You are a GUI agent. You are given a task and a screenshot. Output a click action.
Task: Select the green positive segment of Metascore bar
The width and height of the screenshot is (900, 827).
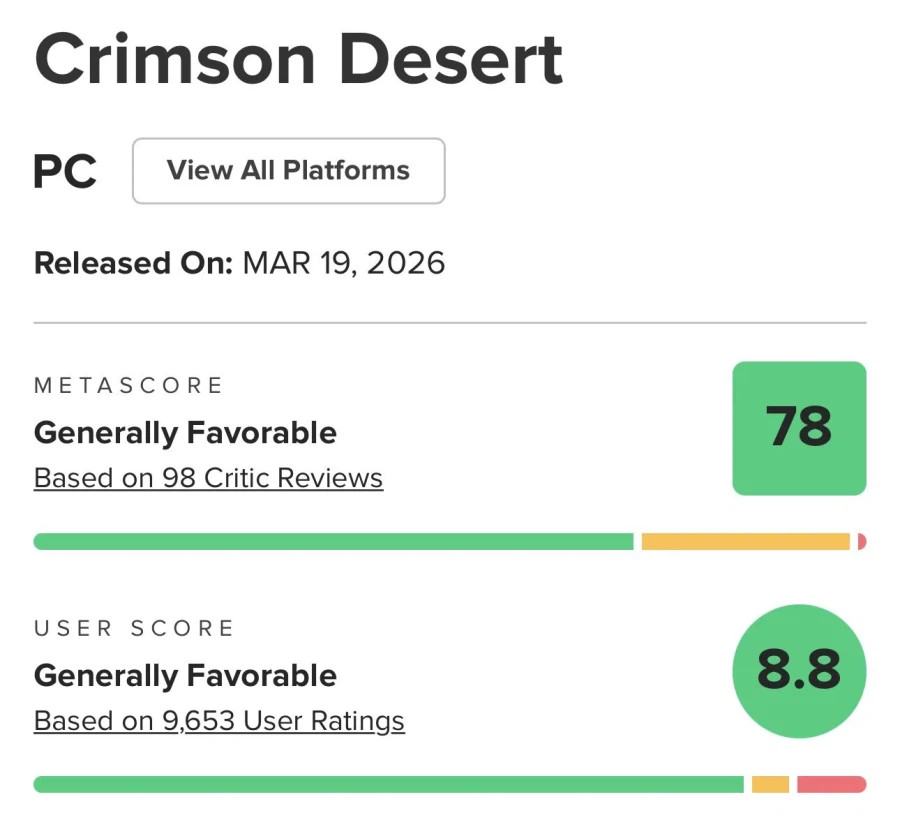333,542
